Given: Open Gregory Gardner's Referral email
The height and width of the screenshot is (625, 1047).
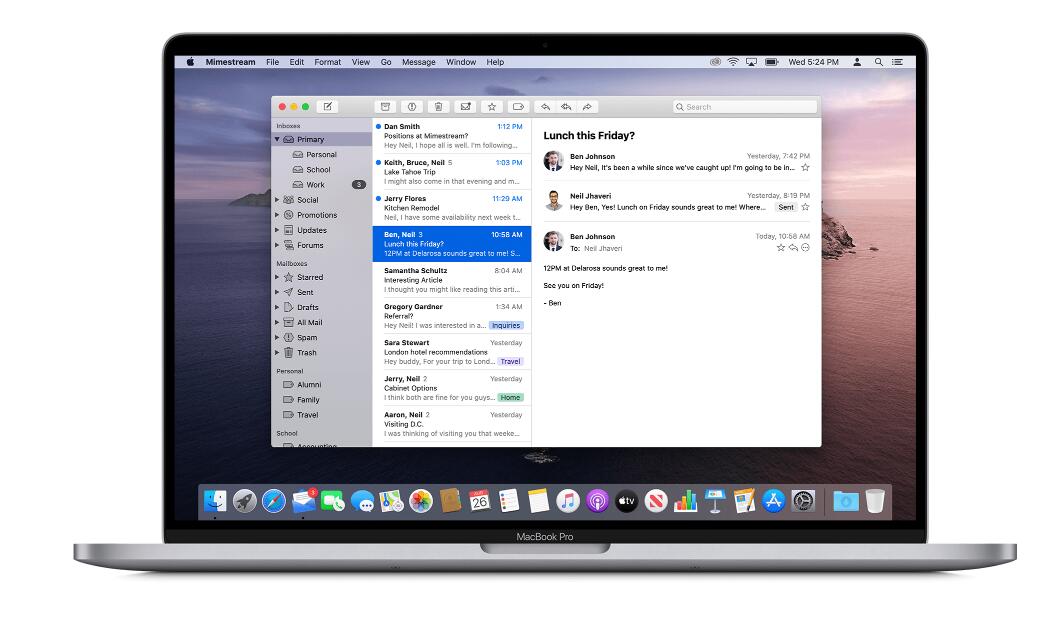Looking at the screenshot, I should (x=452, y=316).
